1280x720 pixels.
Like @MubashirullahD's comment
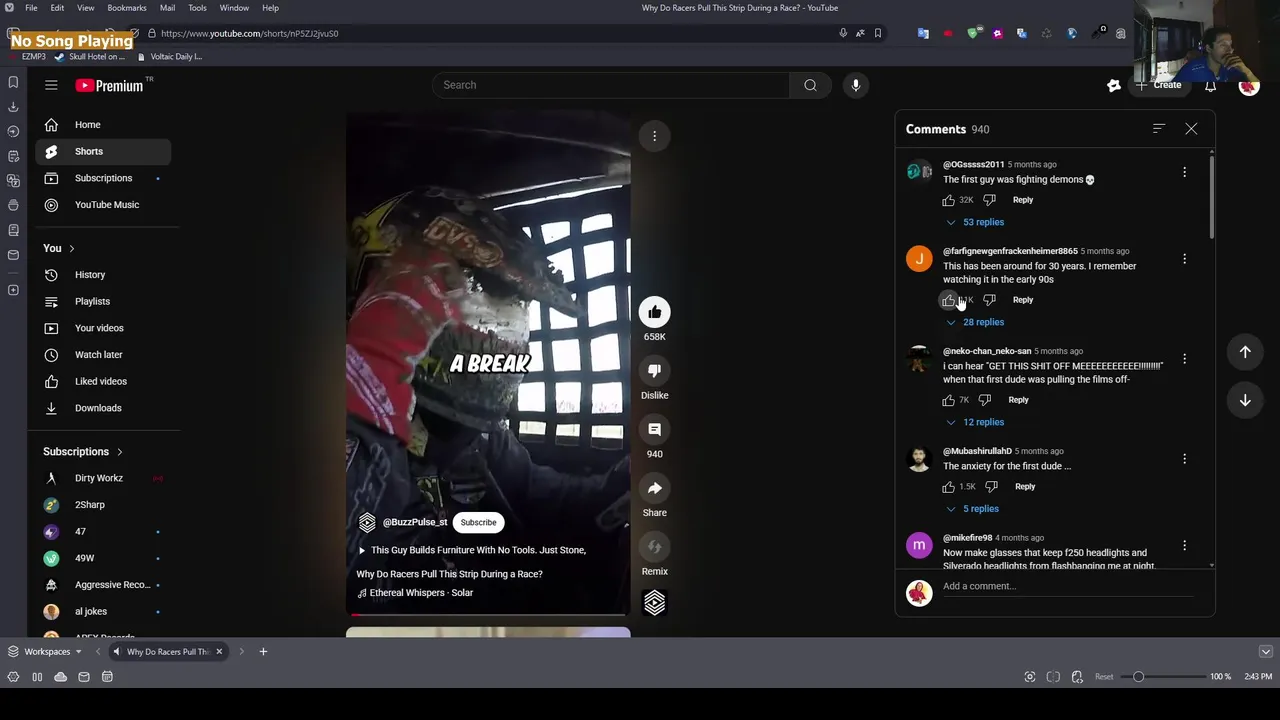click(x=948, y=487)
